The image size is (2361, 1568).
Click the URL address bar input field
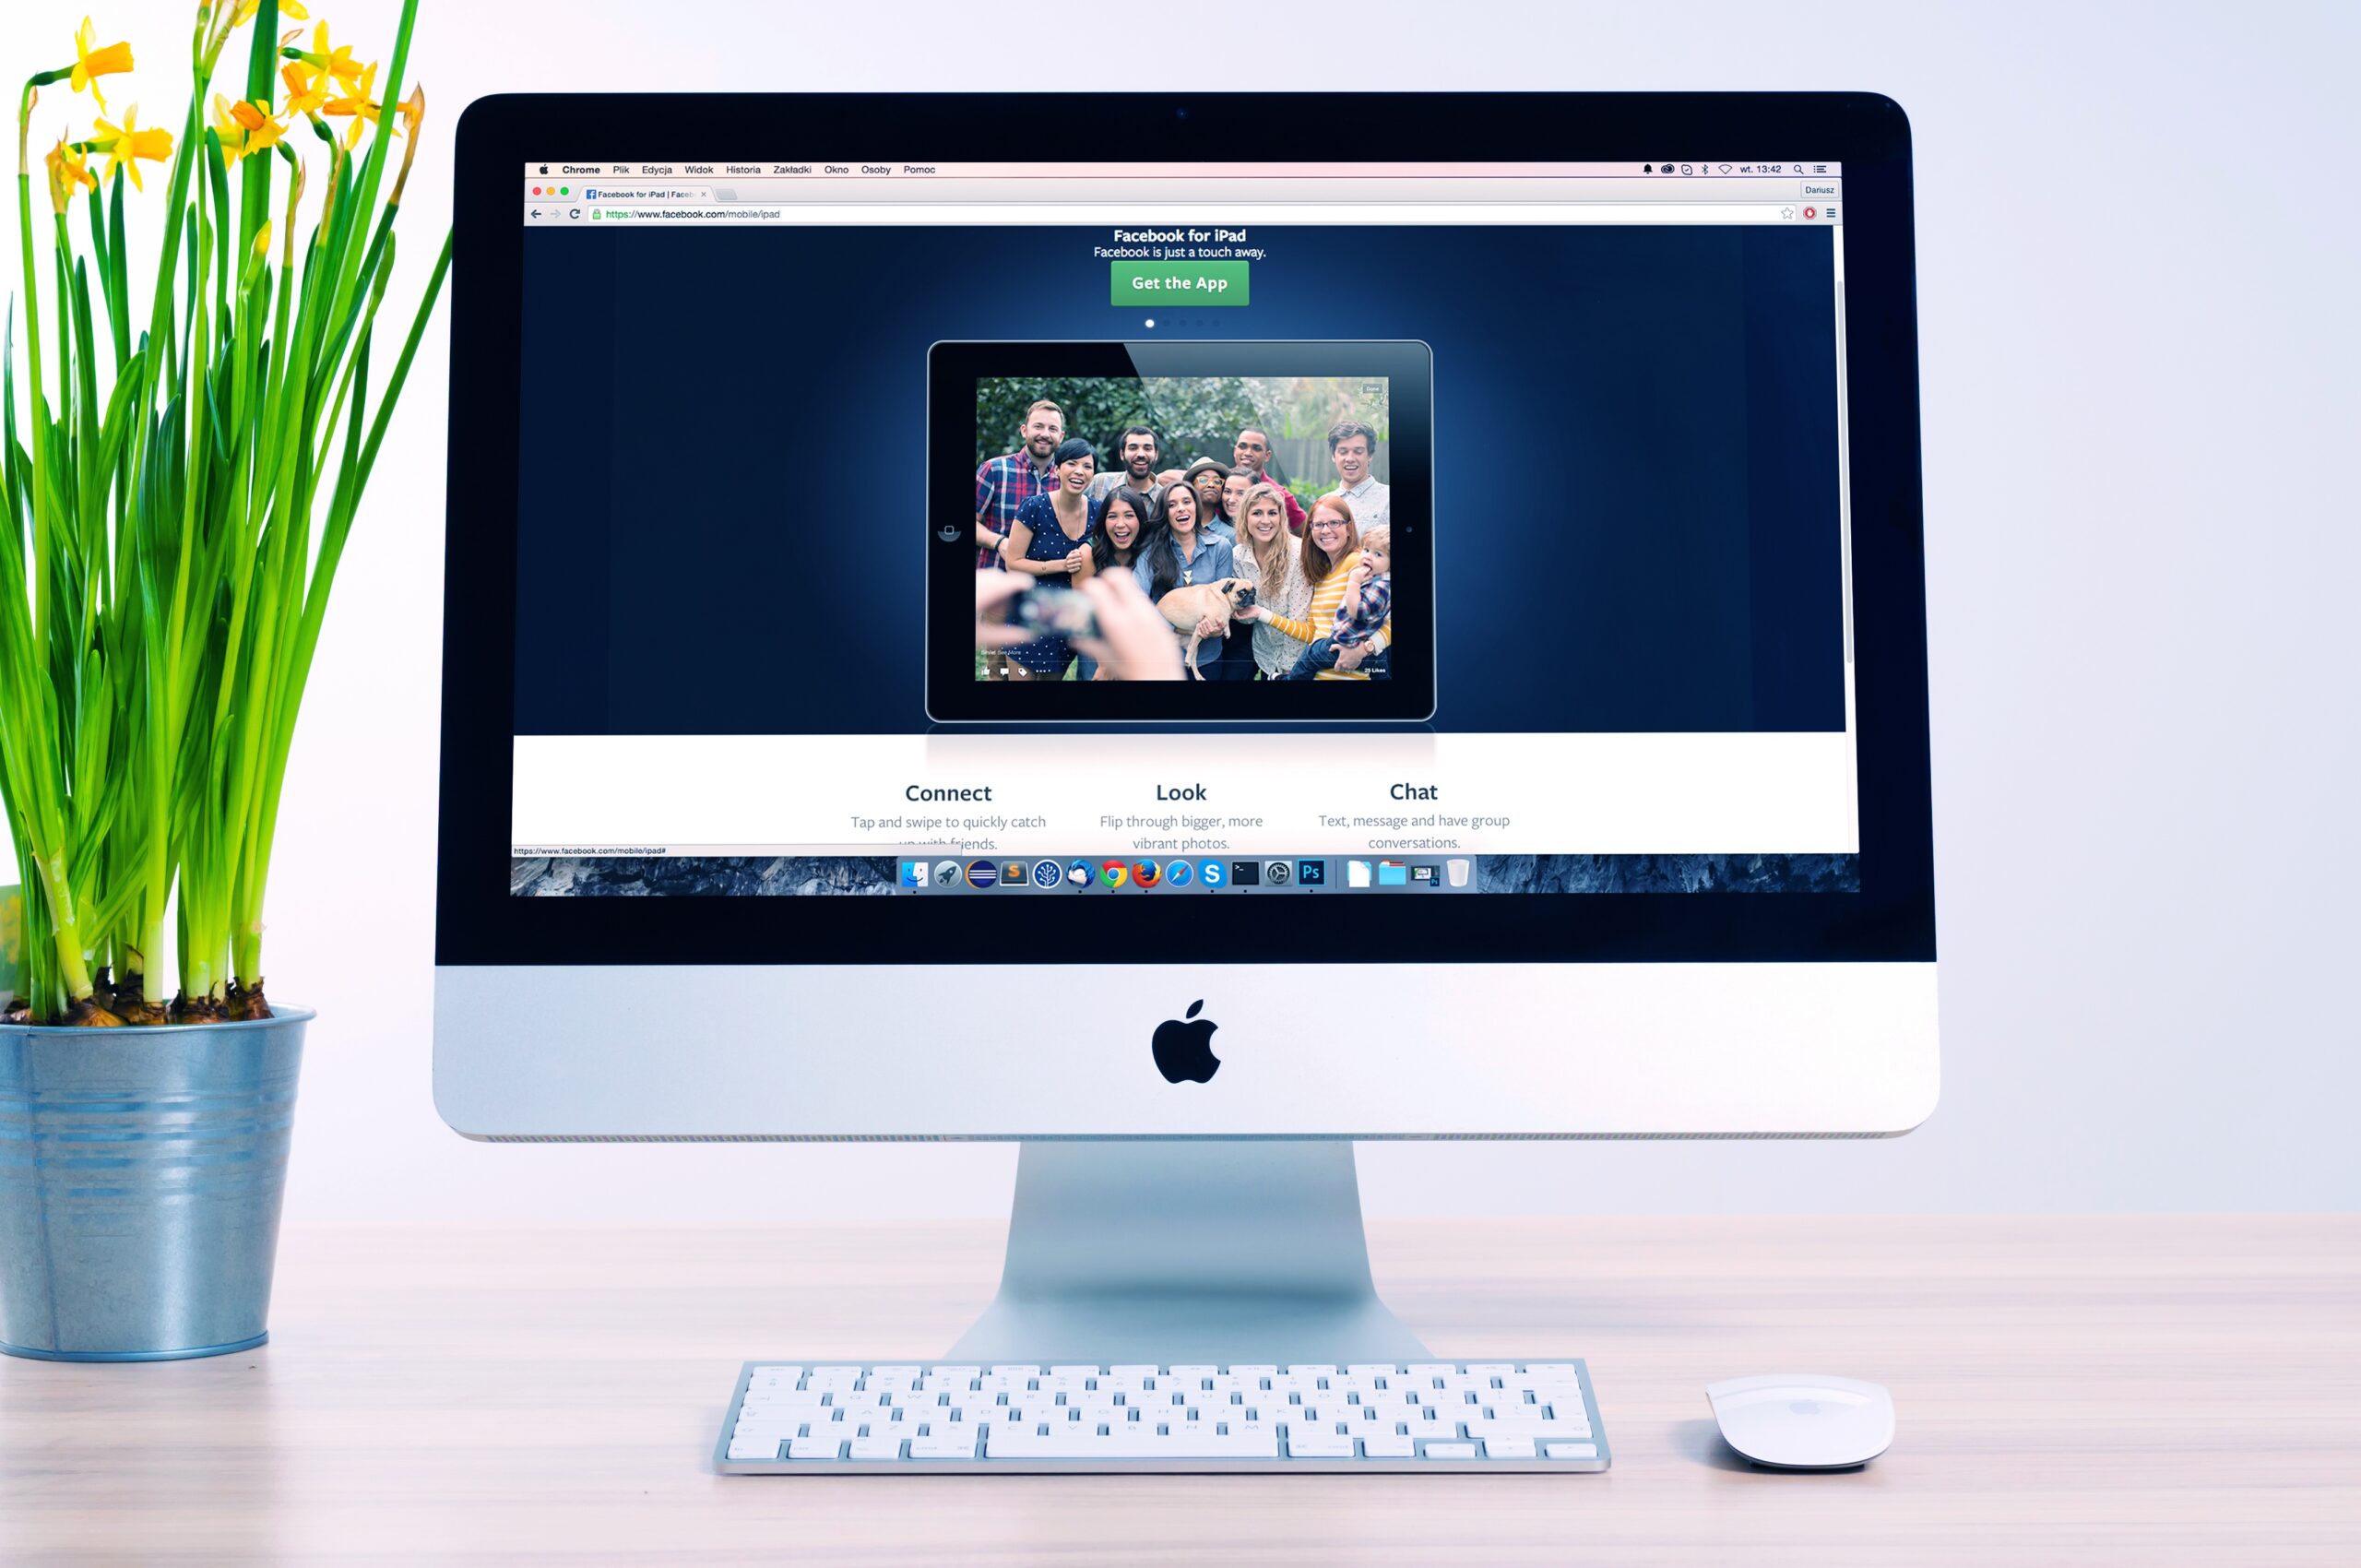pos(1180,213)
